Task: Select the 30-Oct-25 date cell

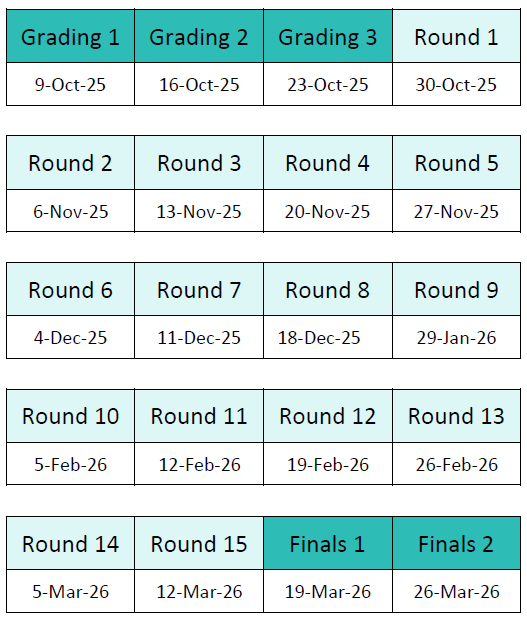Action: pyautogui.click(x=456, y=84)
